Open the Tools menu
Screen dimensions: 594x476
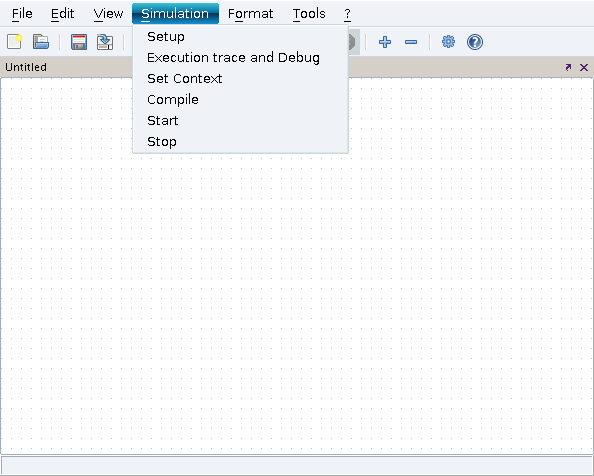[x=309, y=14]
